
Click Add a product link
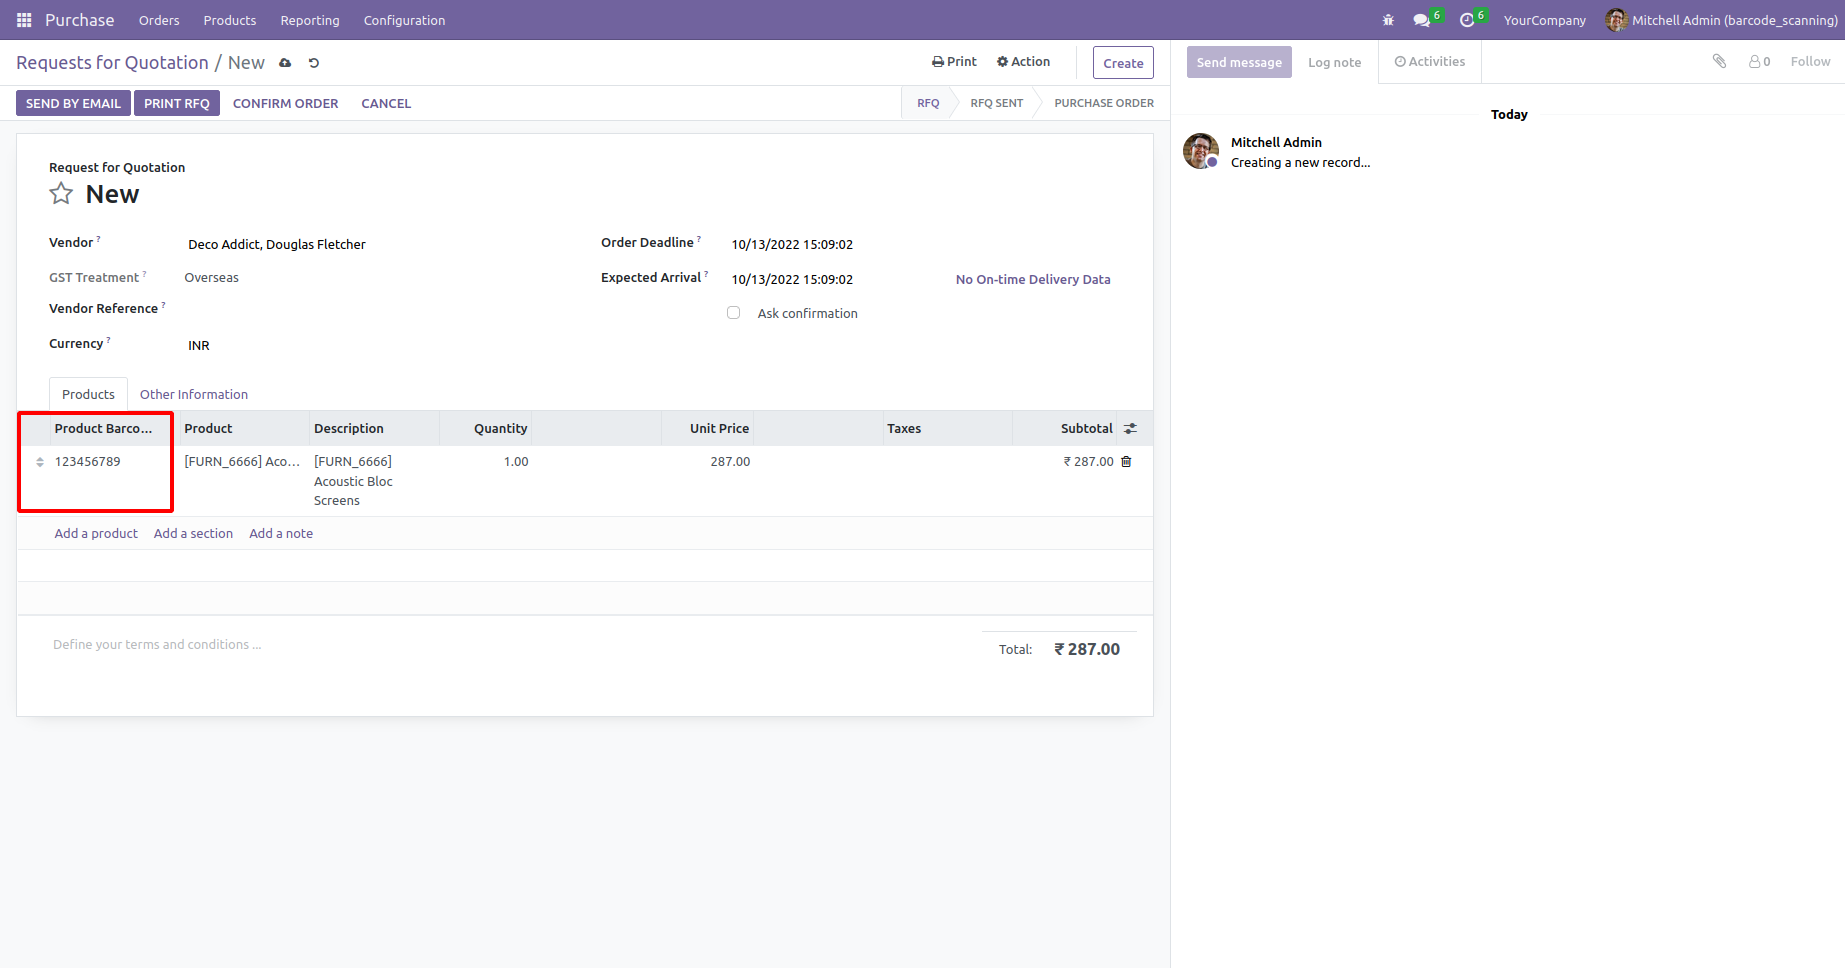coord(96,534)
